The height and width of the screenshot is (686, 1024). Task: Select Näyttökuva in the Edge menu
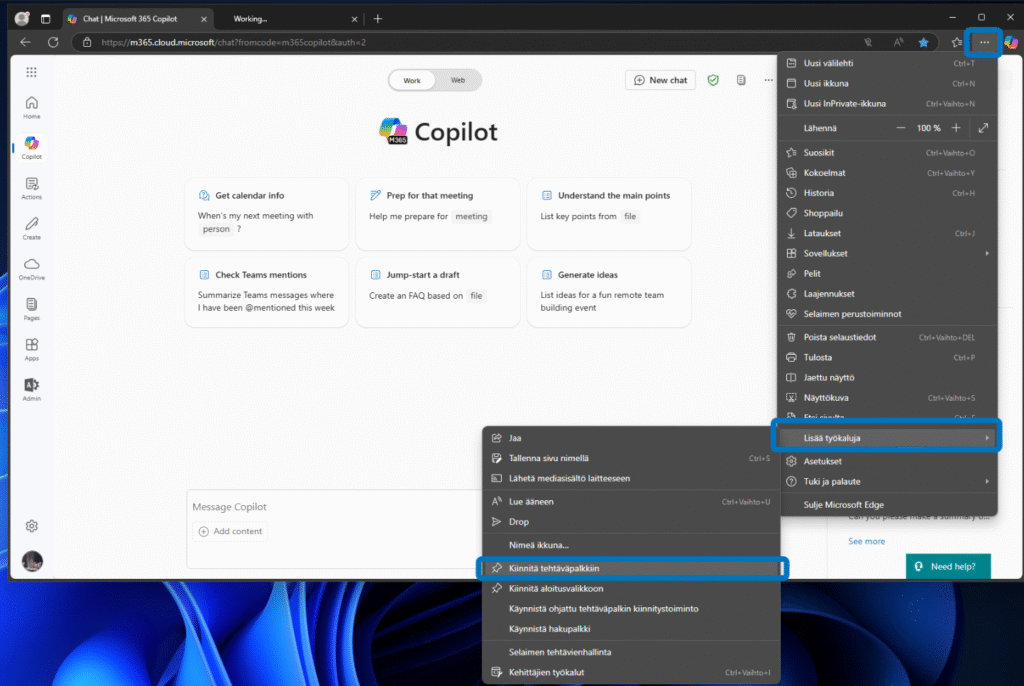coord(888,398)
